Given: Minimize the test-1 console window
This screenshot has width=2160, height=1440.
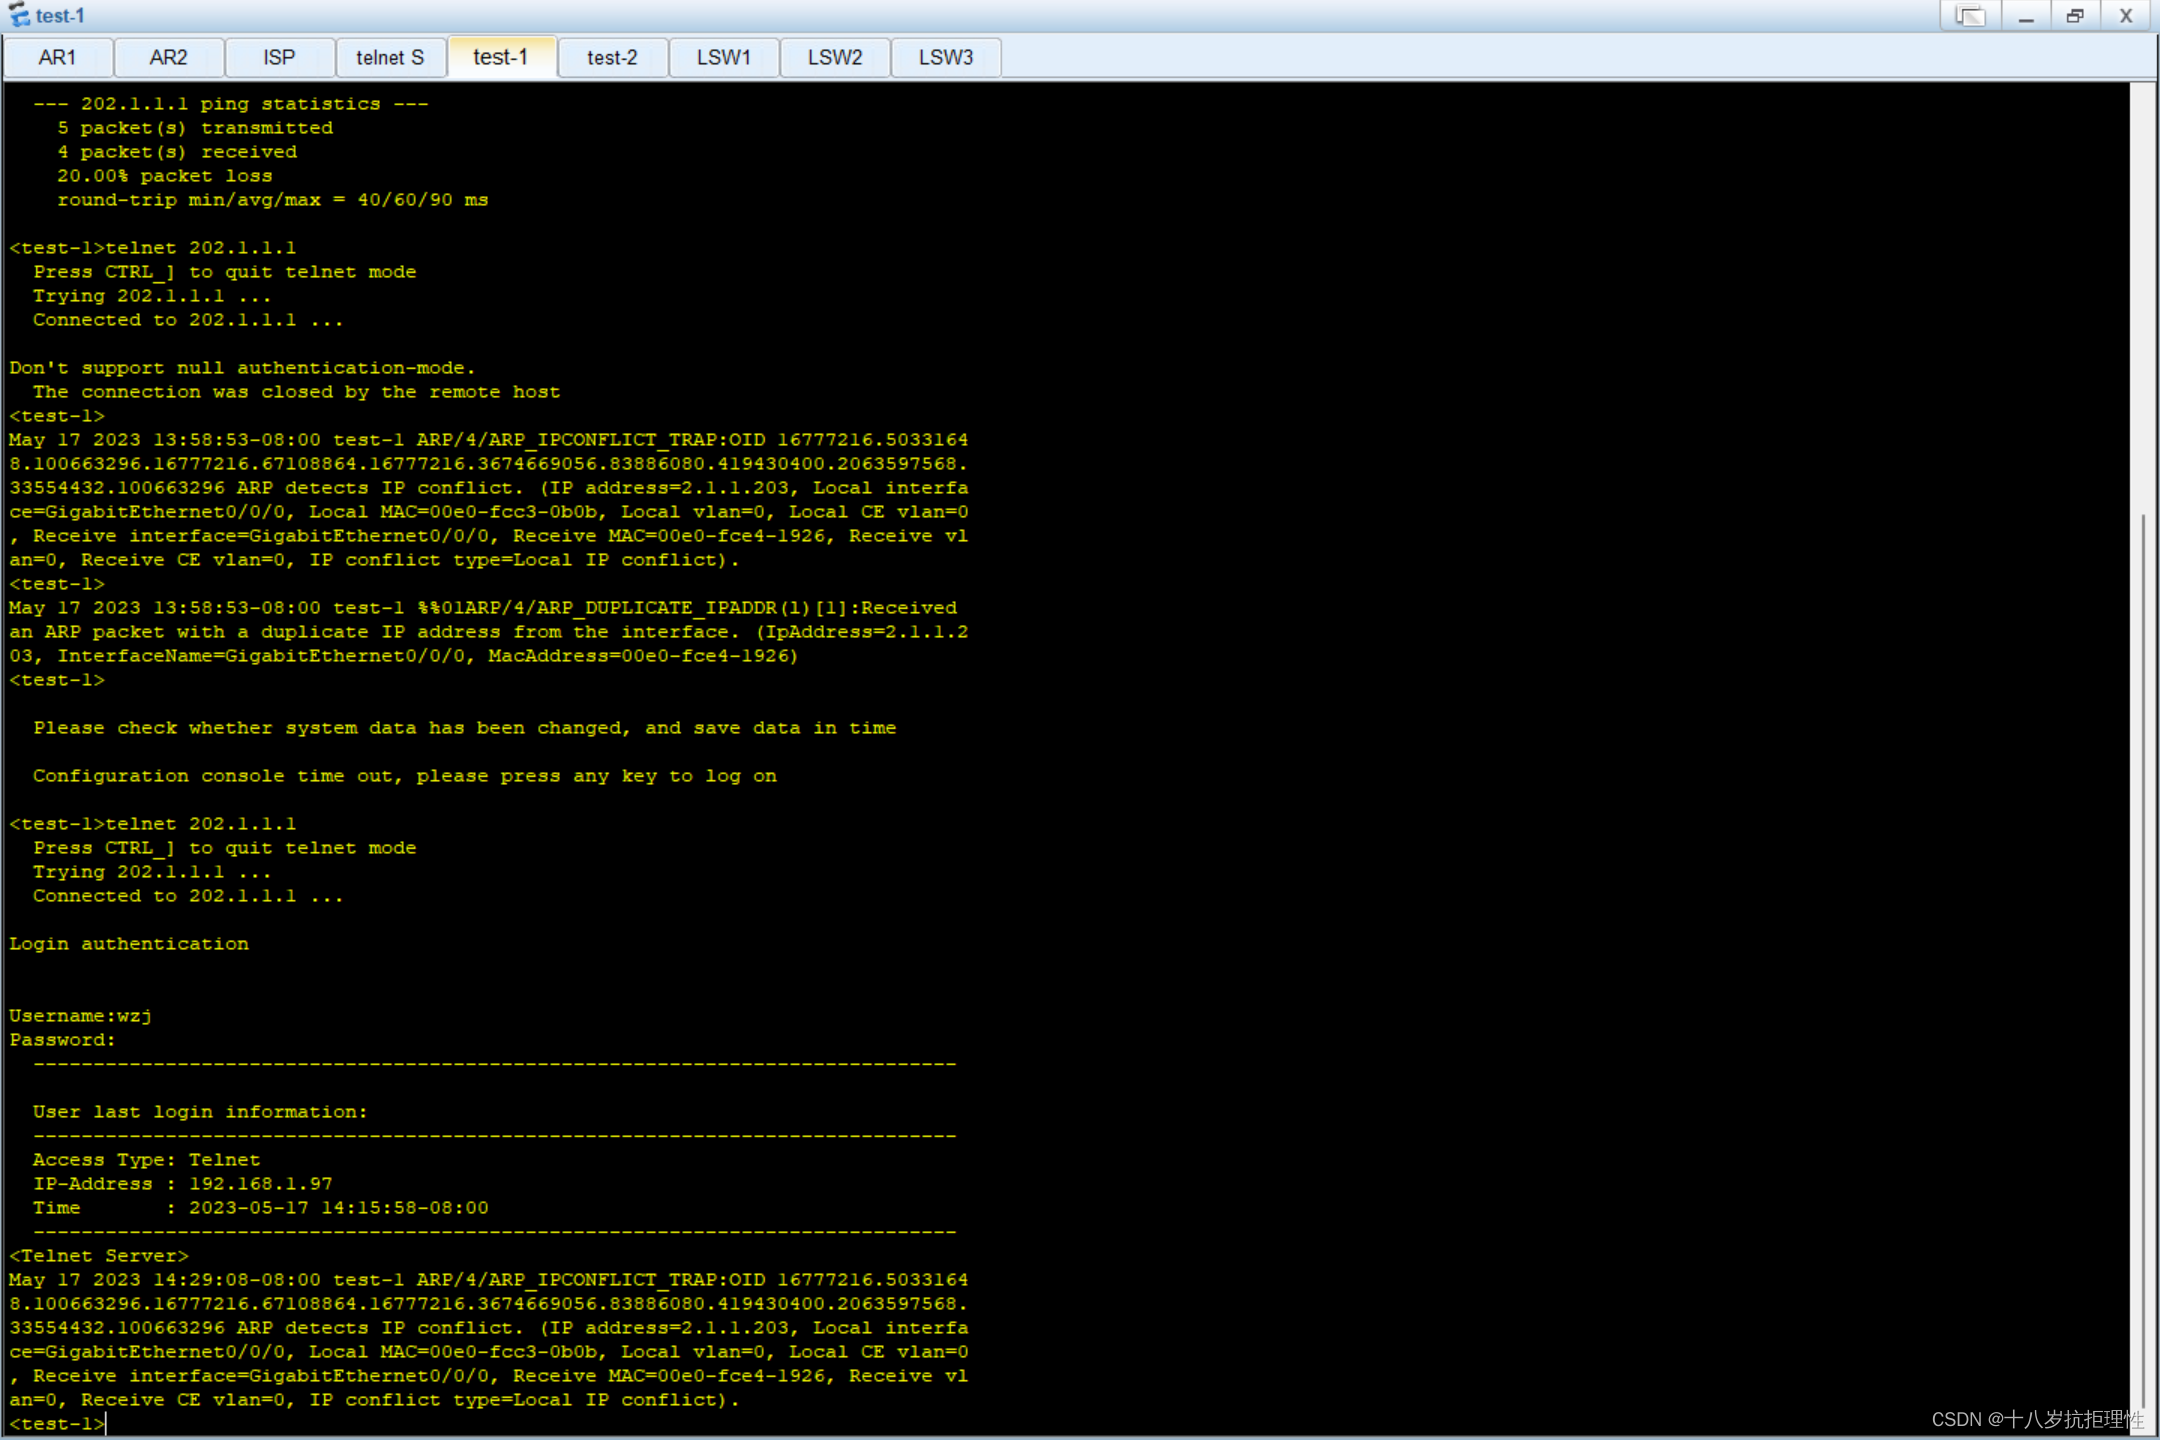Looking at the screenshot, I should [2026, 16].
